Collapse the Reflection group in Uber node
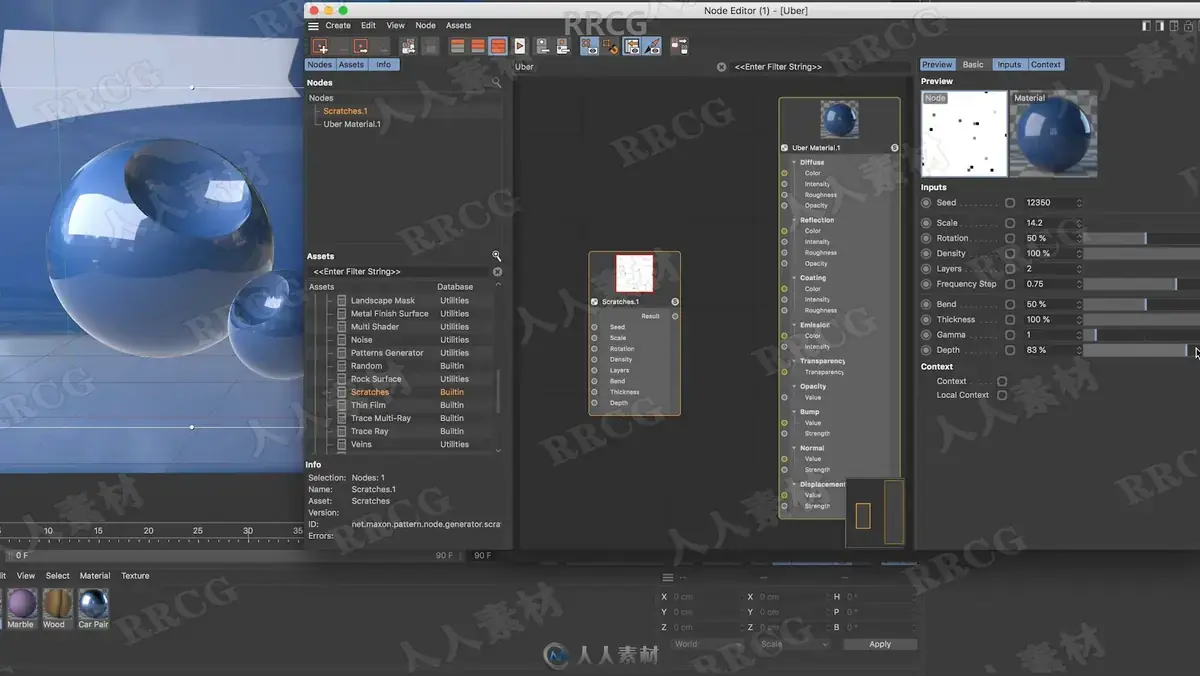1200x676 pixels. [795, 220]
